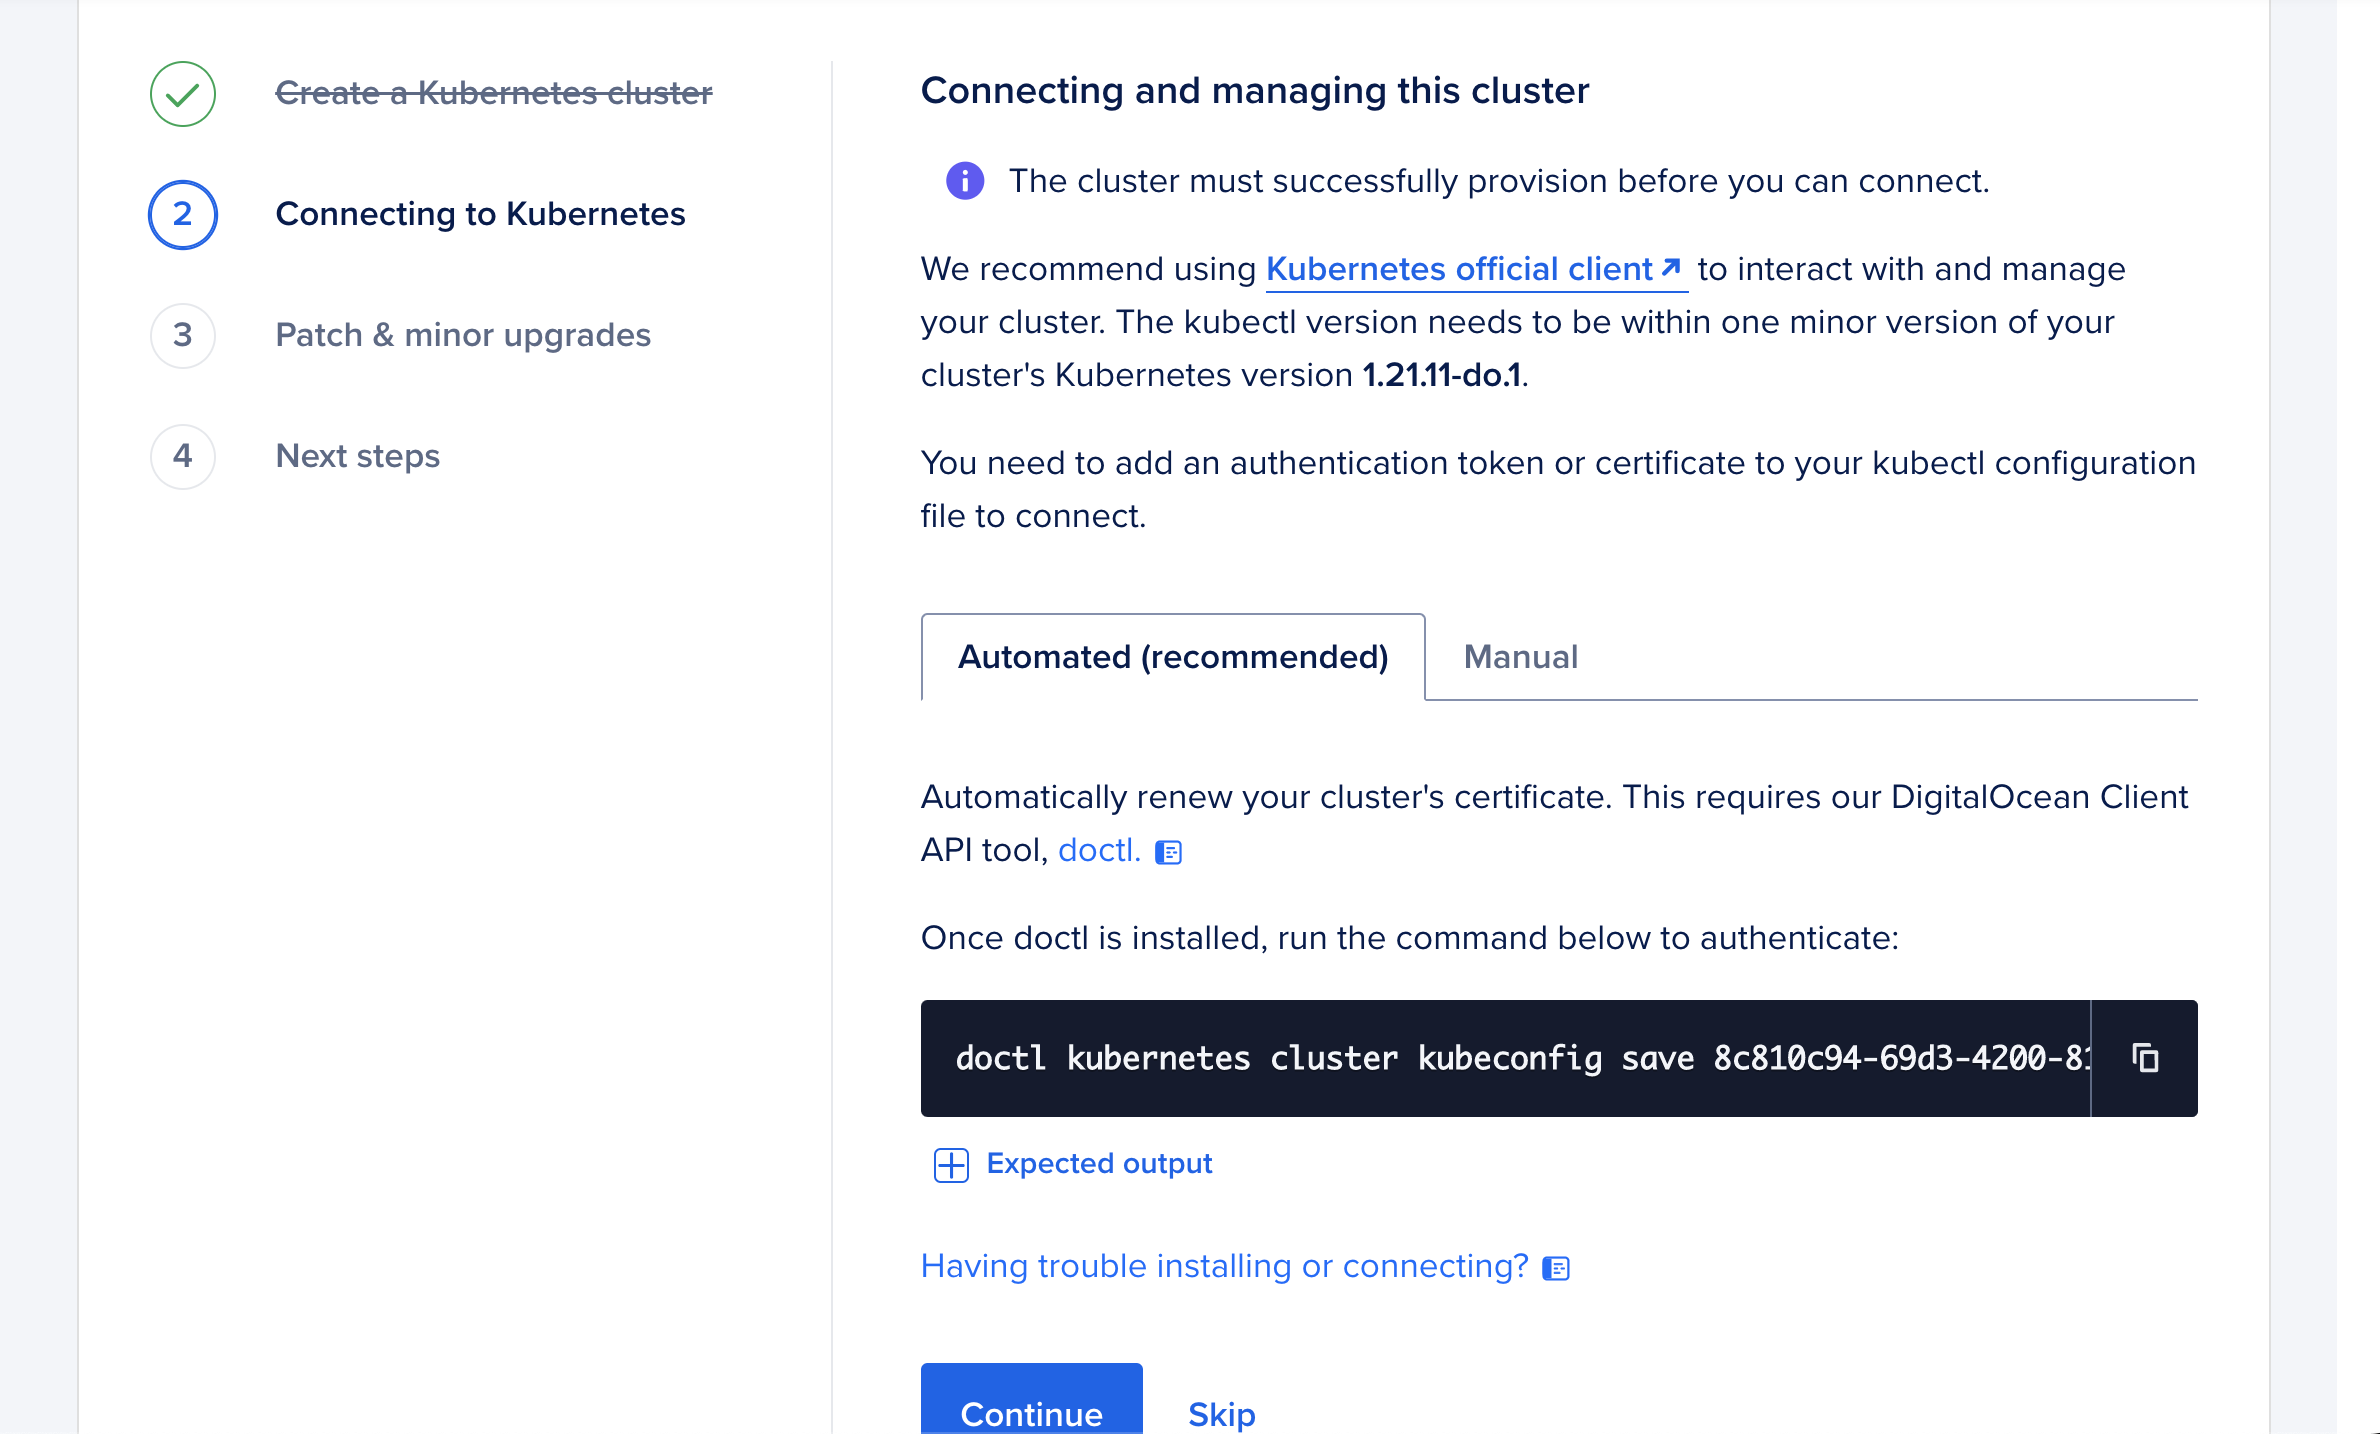Image resolution: width=2380 pixels, height=1434 pixels.
Task: Switch to the Automated (recommended) tab
Action: 1173,657
